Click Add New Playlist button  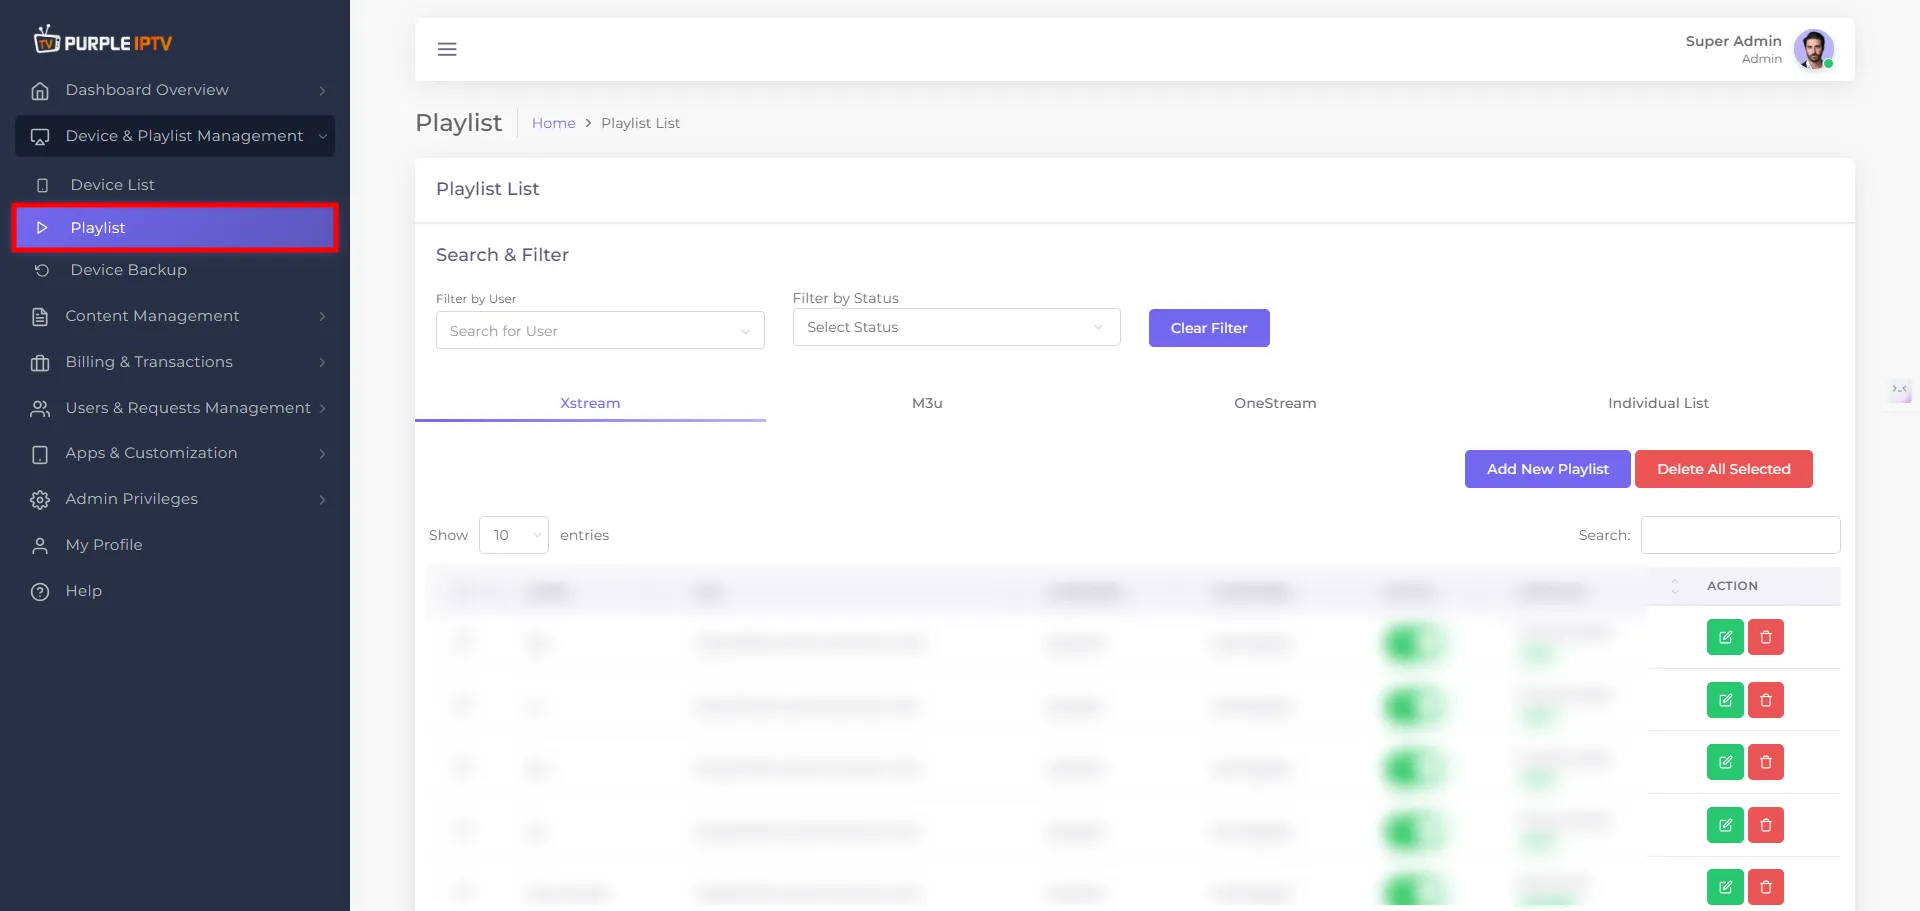pos(1547,469)
